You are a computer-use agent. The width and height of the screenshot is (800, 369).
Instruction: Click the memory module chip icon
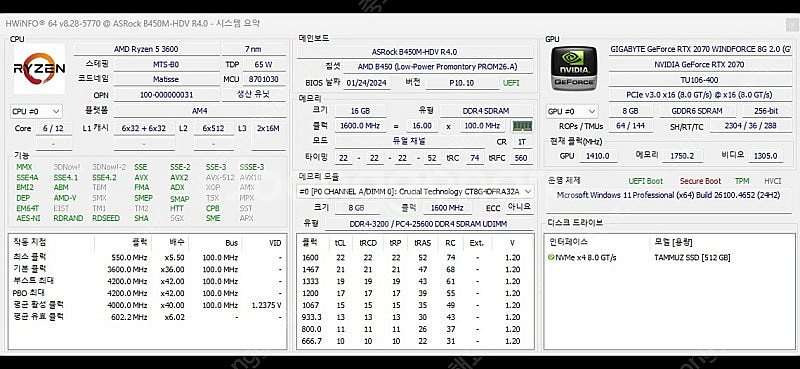click(522, 126)
